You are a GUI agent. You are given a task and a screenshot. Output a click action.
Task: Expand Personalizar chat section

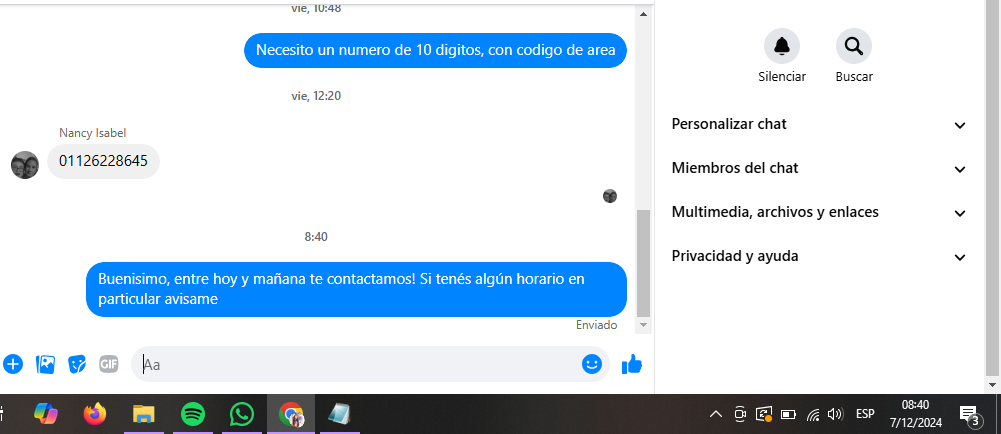click(819, 124)
